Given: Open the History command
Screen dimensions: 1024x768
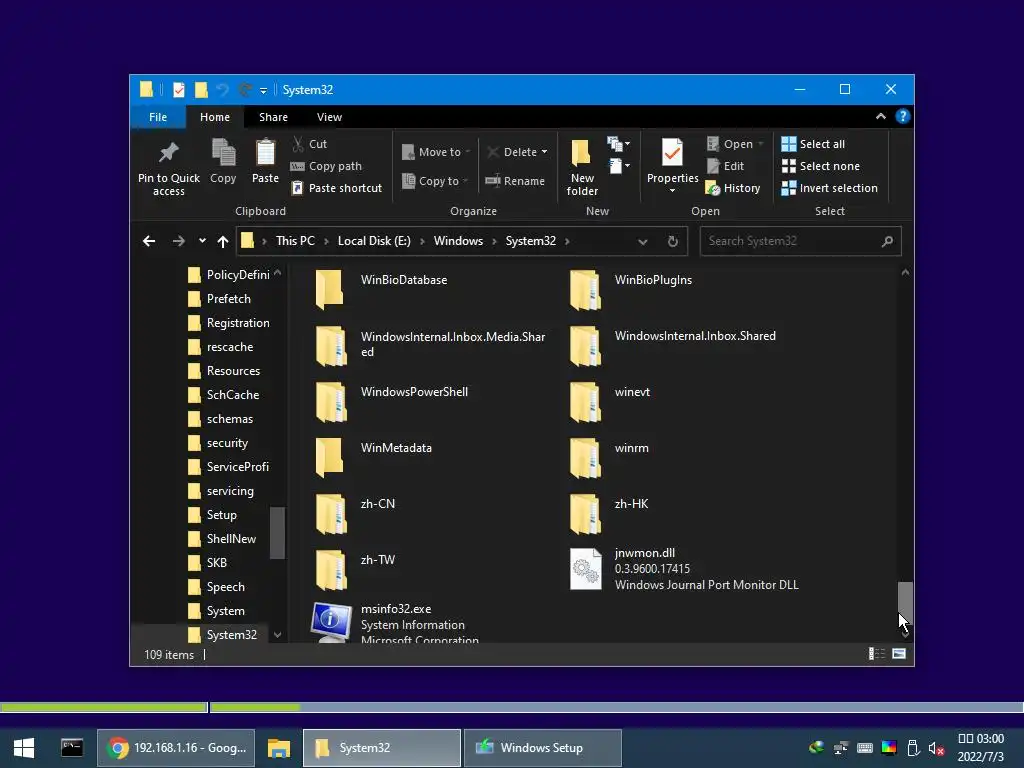Looking at the screenshot, I should click(733, 188).
